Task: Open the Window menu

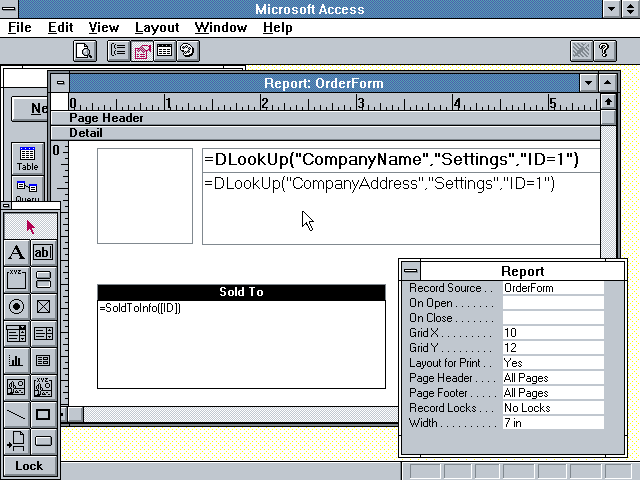Action: 221,28
